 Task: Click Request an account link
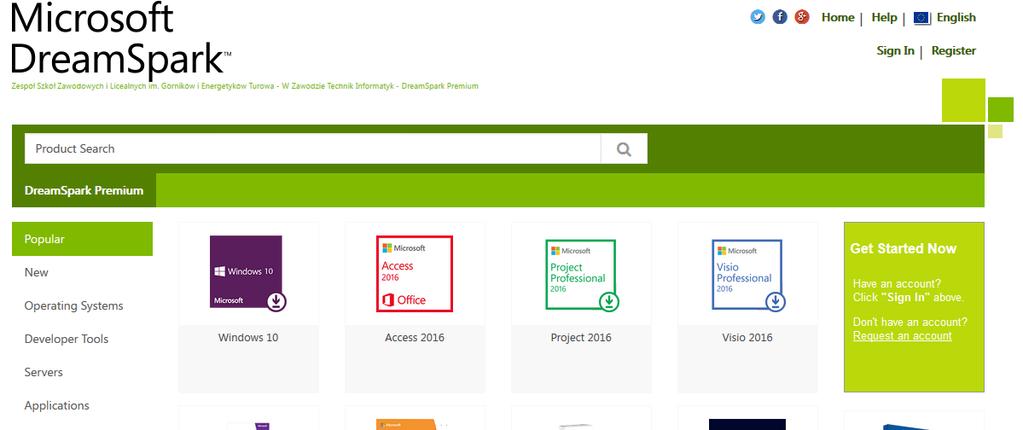[x=902, y=336]
